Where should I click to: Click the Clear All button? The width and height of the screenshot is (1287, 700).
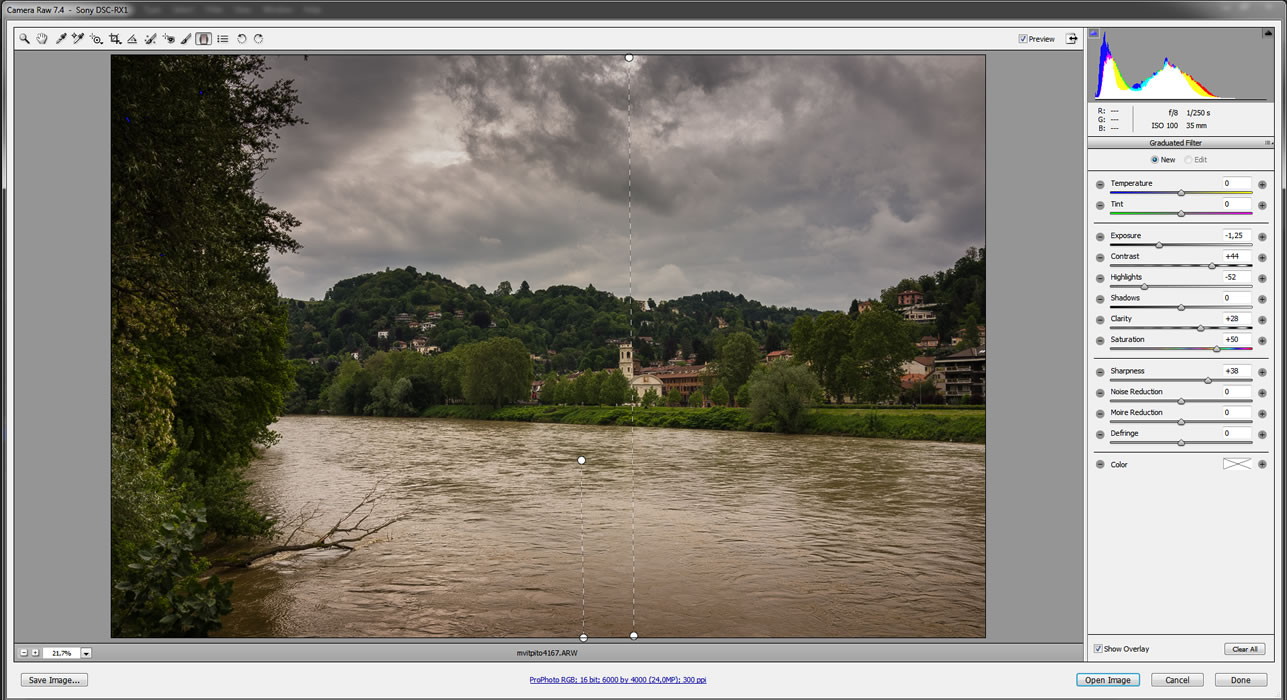pyautogui.click(x=1245, y=649)
